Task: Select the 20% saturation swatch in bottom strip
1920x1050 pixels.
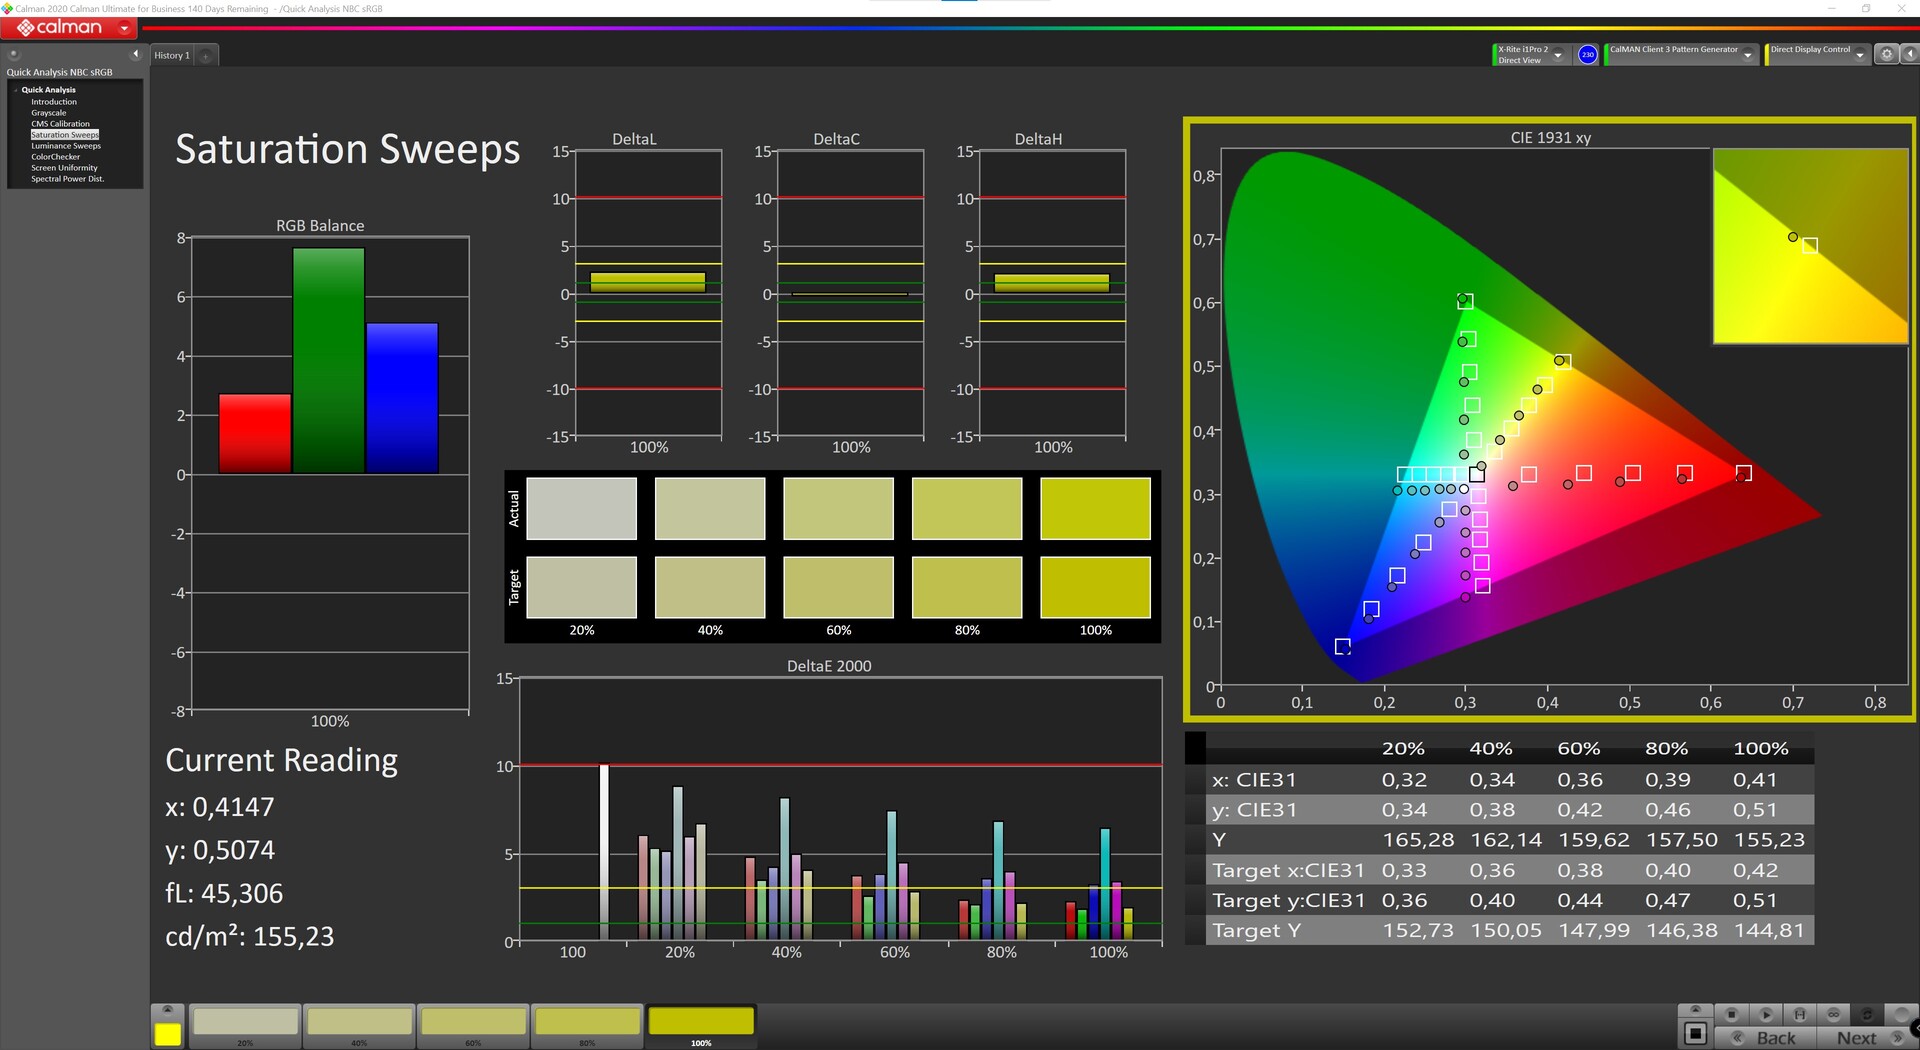Action: [245, 1027]
